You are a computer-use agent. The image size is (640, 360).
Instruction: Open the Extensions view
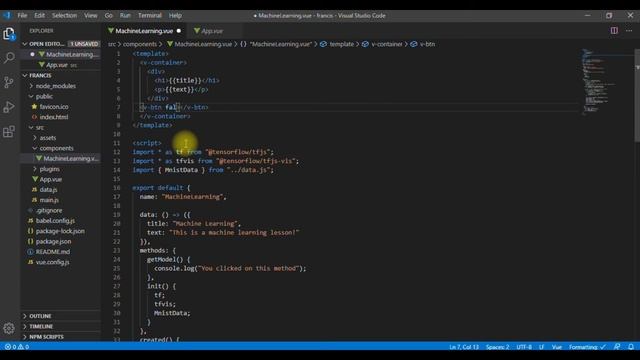click(x=9, y=131)
